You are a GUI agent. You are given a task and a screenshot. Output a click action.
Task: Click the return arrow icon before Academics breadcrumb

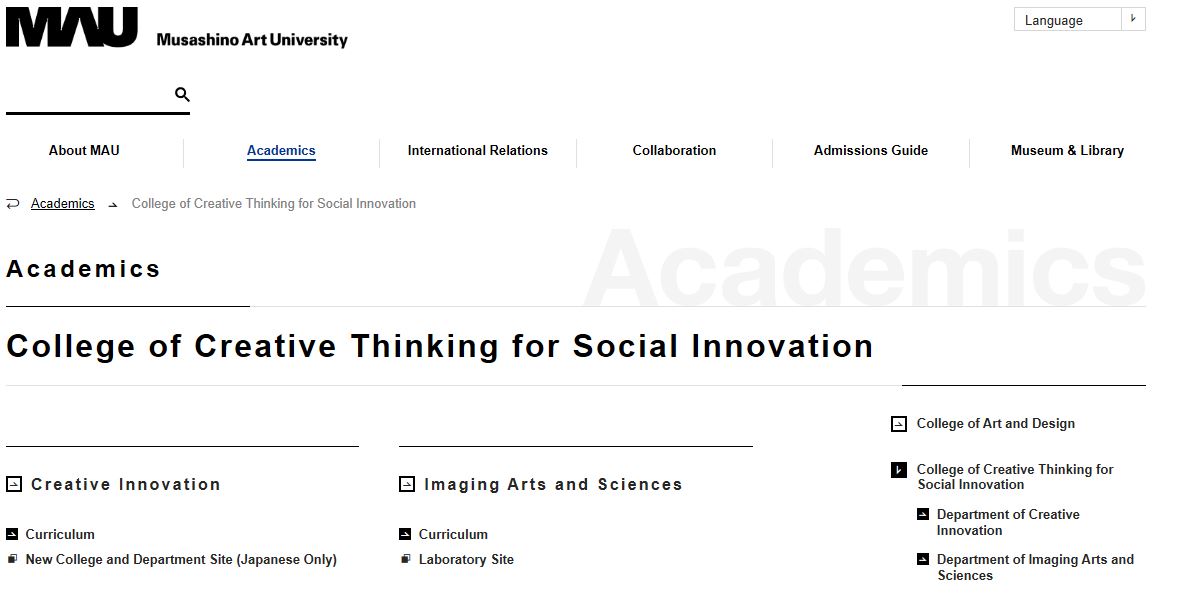(x=13, y=204)
